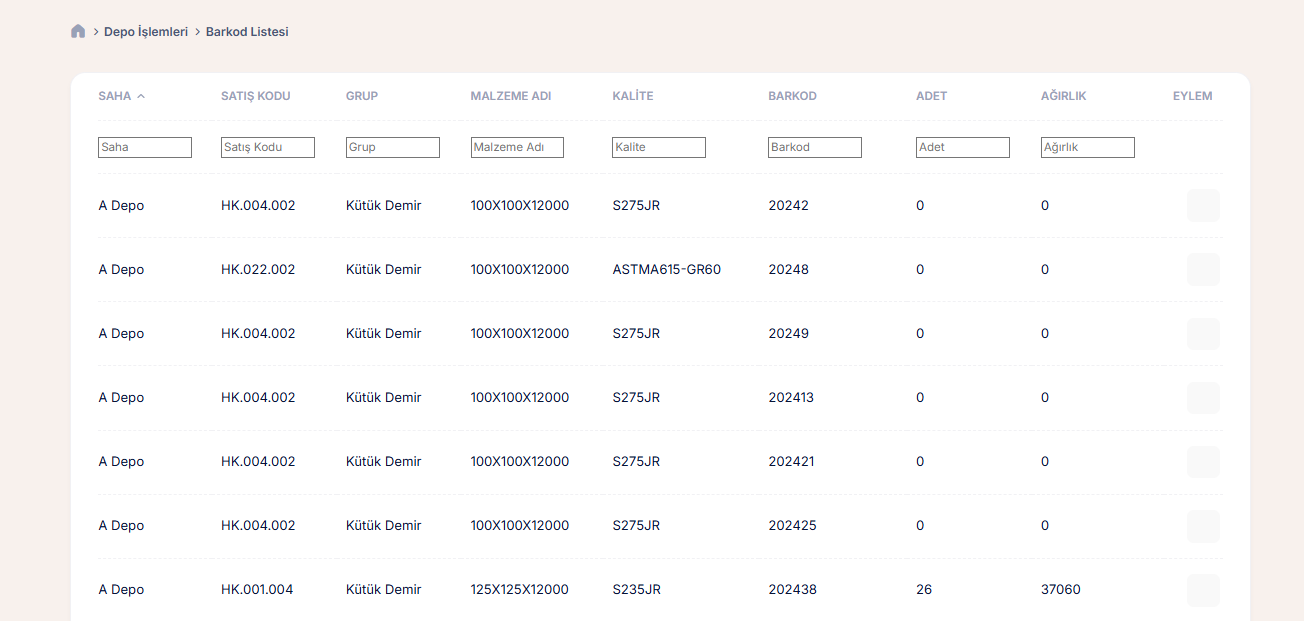
Task: Click into the Satış Kodu filter box
Action: click(268, 148)
